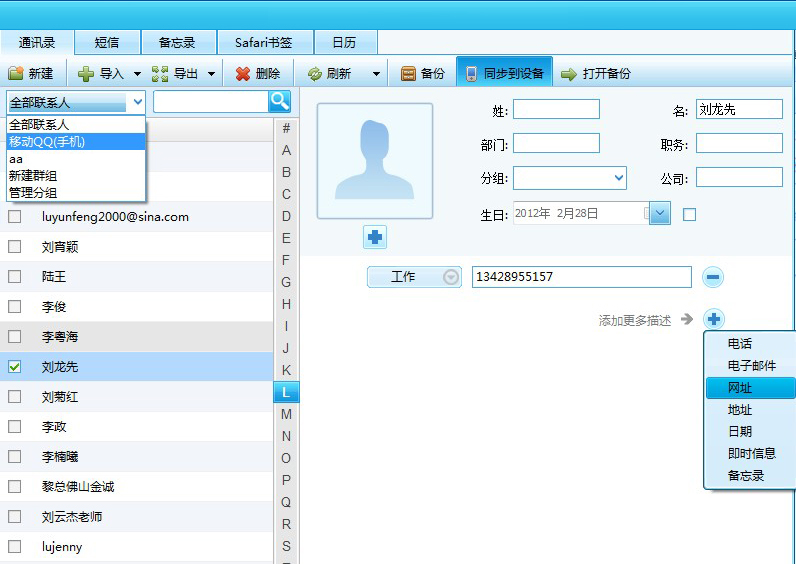The height and width of the screenshot is (564, 796).
Task: Remove phone number with minus icon
Action: 713,277
